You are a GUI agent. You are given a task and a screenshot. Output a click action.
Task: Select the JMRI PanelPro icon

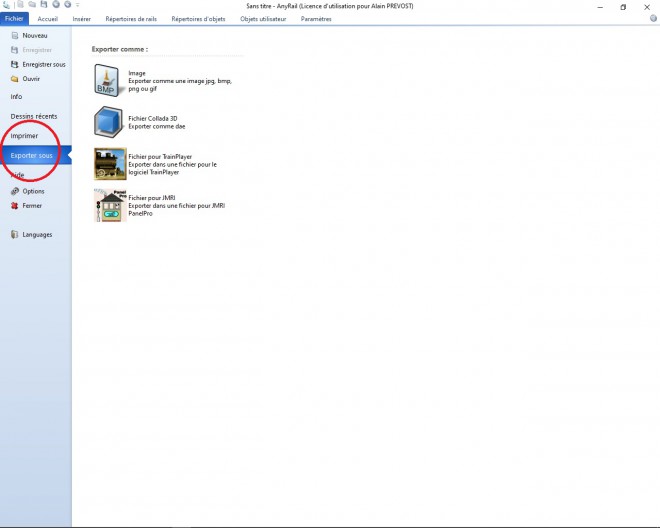(x=110, y=205)
